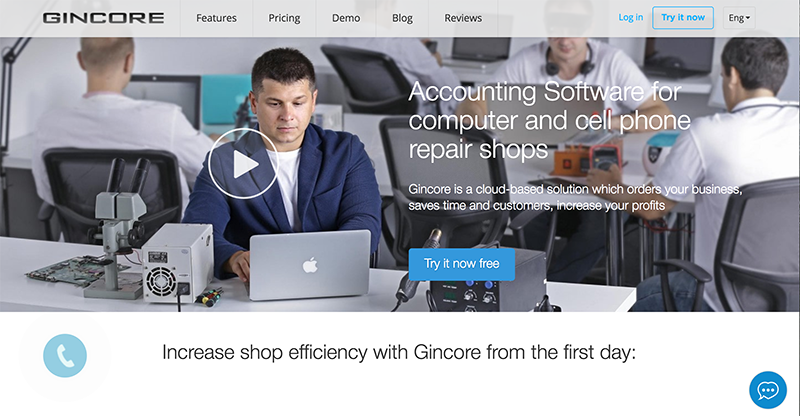Click the light blue phone callback icon

click(x=65, y=356)
